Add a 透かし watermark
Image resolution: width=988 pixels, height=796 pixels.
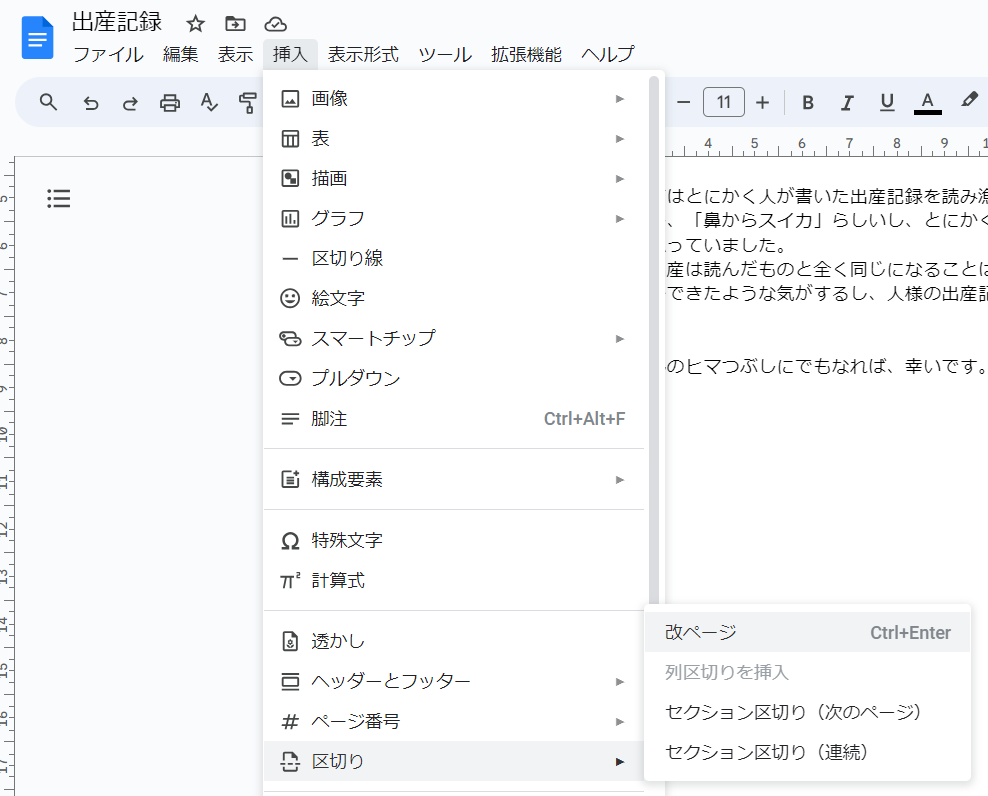(x=454, y=641)
